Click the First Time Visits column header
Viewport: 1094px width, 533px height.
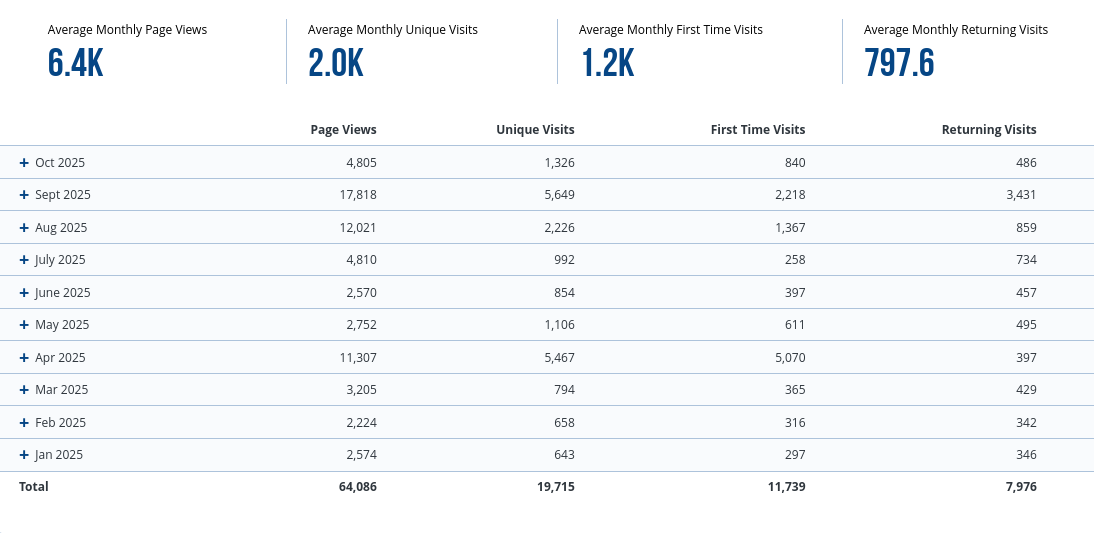(757, 130)
